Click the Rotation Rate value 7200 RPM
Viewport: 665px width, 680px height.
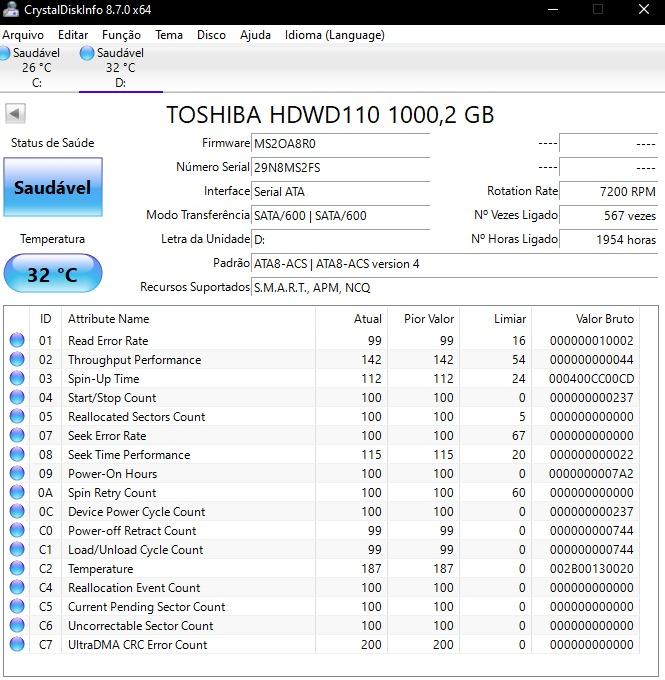609,191
